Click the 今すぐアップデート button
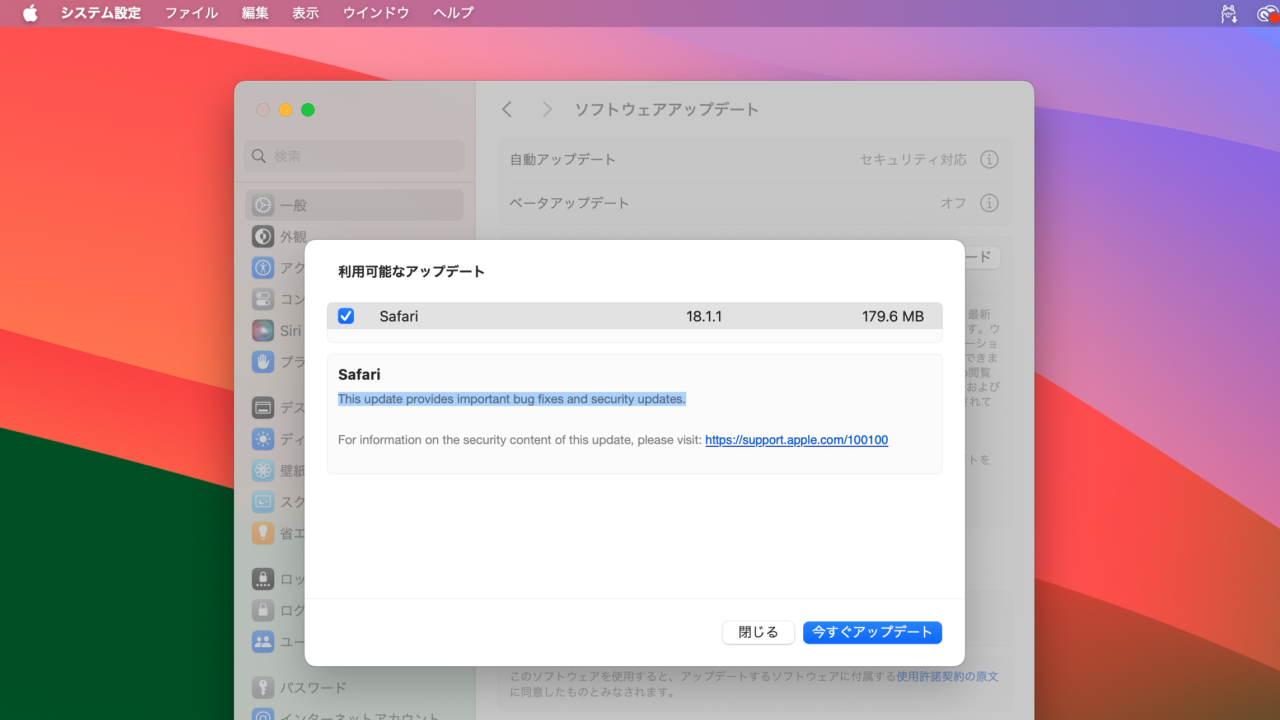The height and width of the screenshot is (720, 1280). [x=872, y=632]
